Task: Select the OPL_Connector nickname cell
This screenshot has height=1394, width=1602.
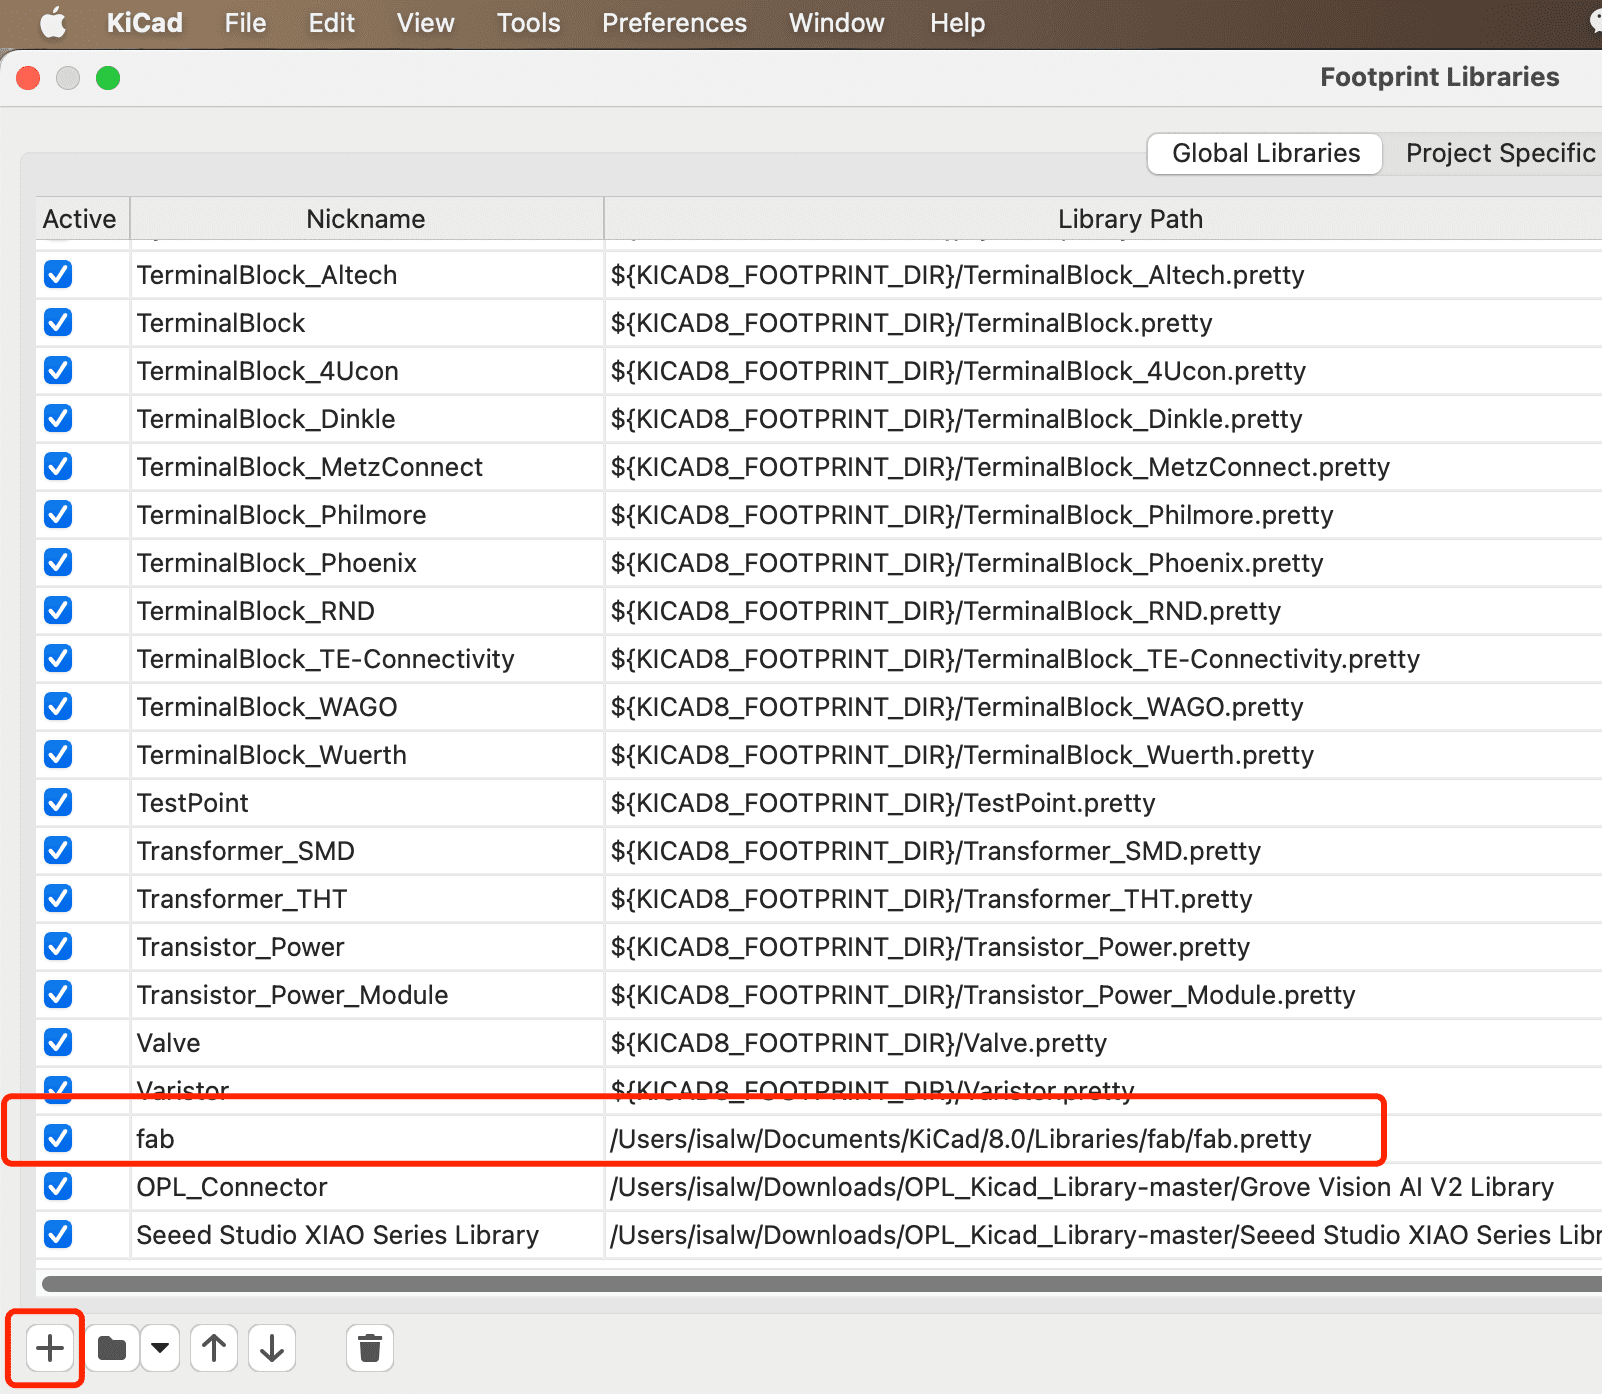Action: pyautogui.click(x=366, y=1186)
